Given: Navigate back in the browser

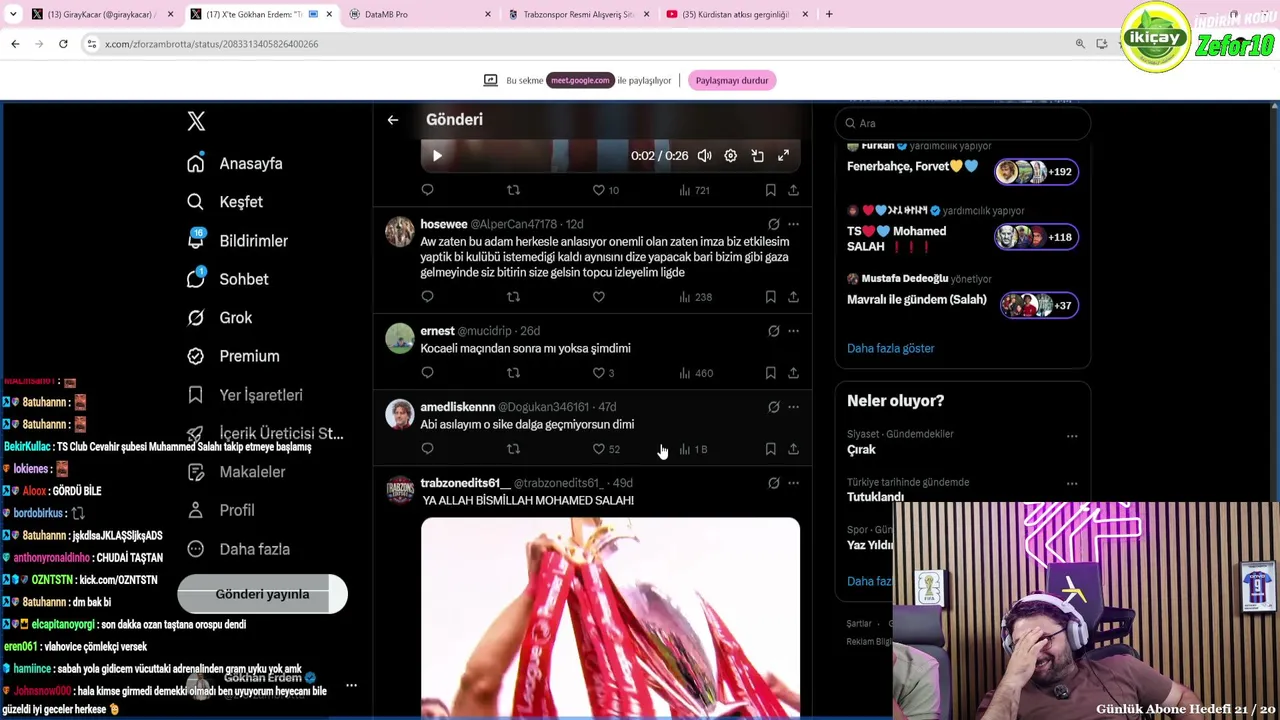Looking at the screenshot, I should pyautogui.click(x=15, y=44).
